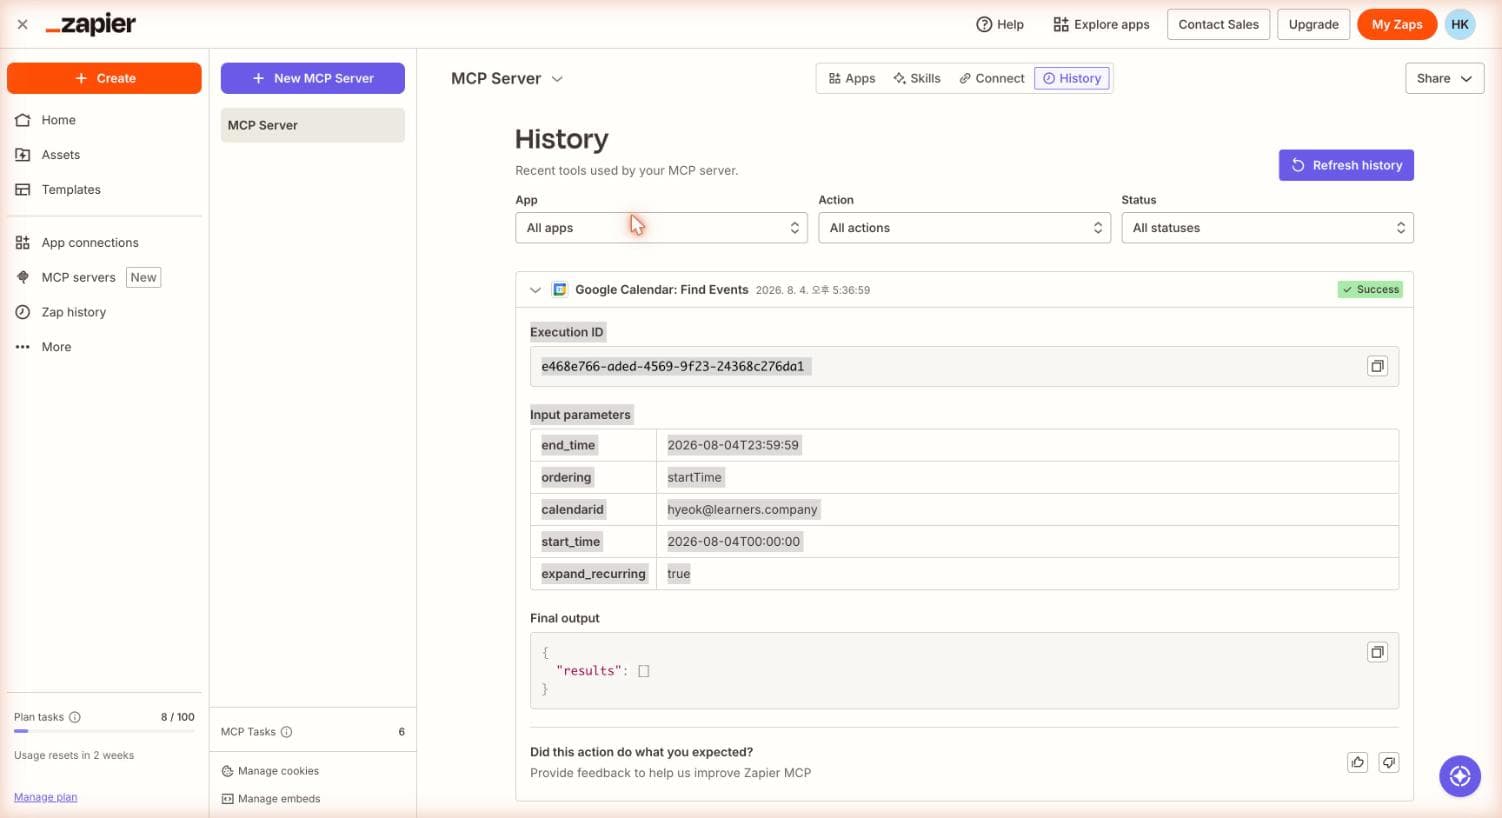Open My Zaps
Screen dimensions: 1502x818
(x=1397, y=24)
